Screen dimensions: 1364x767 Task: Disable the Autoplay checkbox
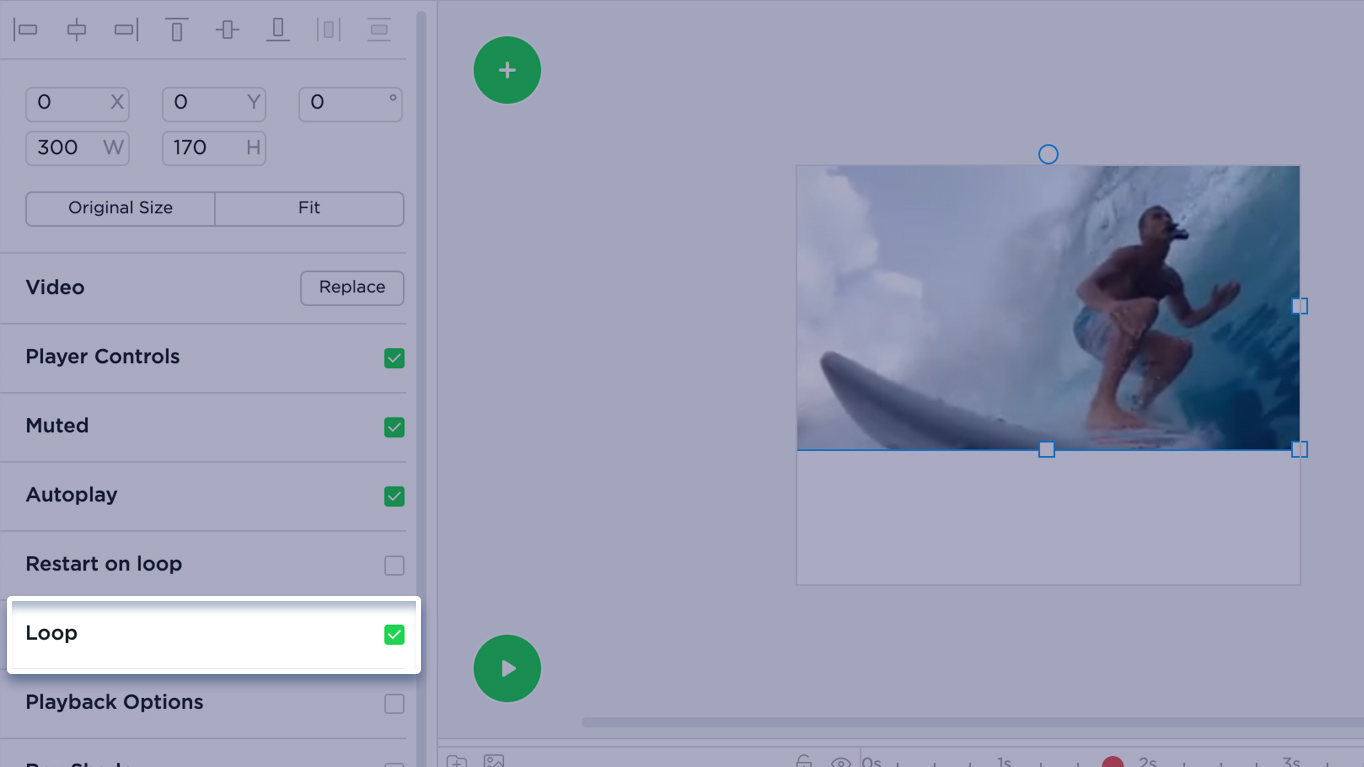[x=394, y=496]
